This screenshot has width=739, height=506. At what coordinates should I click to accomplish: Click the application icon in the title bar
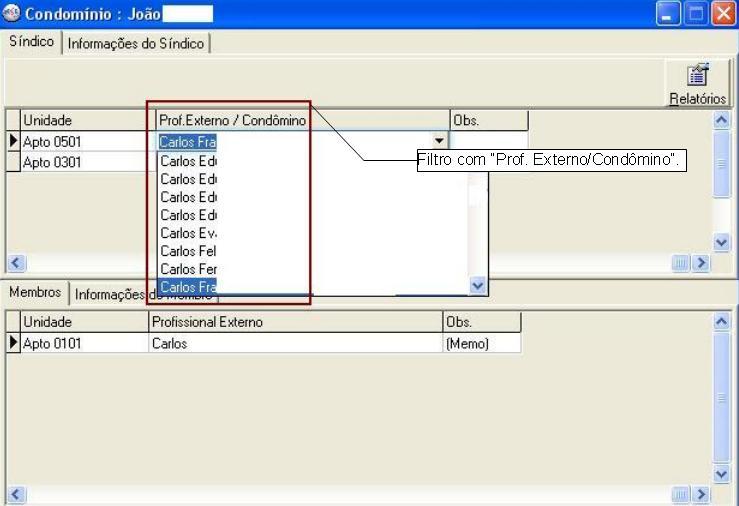click(12, 14)
